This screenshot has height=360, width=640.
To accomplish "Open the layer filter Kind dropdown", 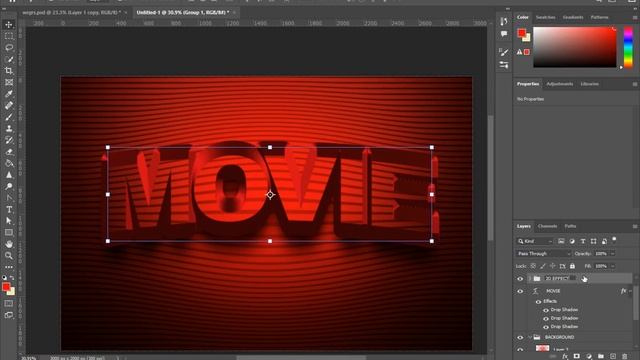I will pyautogui.click(x=535, y=241).
